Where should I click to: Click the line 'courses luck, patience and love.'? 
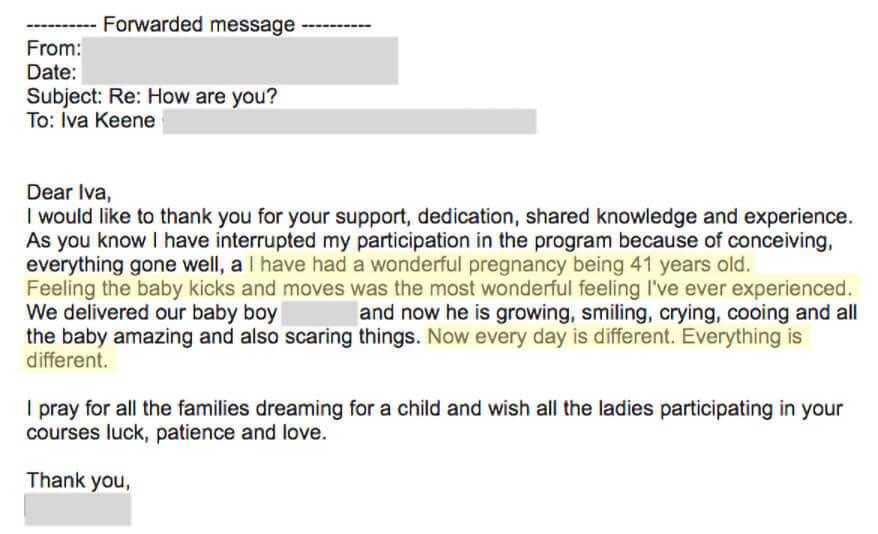click(x=176, y=433)
